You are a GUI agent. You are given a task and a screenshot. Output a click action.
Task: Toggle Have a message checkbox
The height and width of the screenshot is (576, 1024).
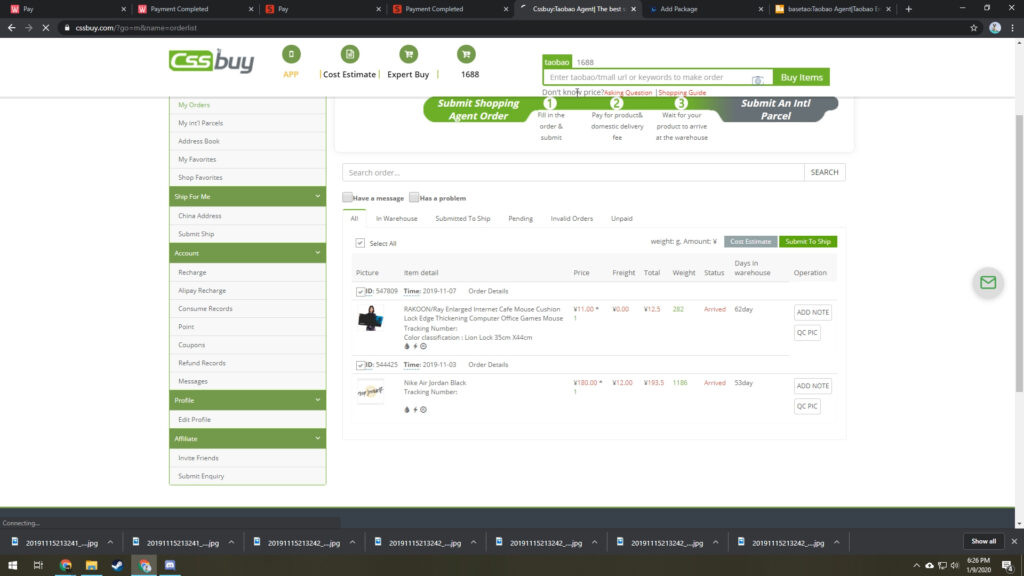[x=347, y=197]
